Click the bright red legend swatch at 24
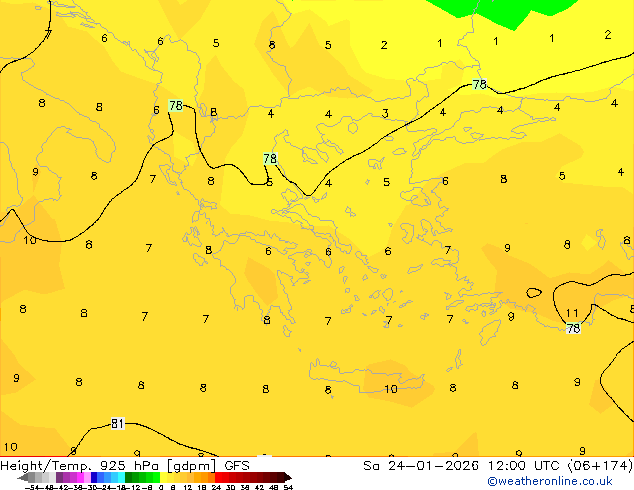This screenshot has height=490, width=634. click(x=218, y=477)
